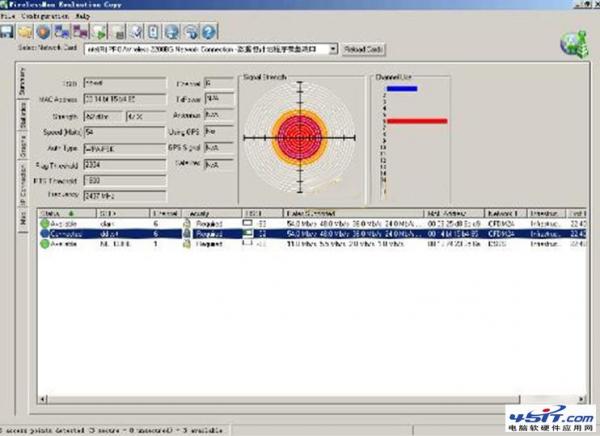Sort by the Network Type column header
The height and width of the screenshot is (436, 600).
[x=506, y=213]
